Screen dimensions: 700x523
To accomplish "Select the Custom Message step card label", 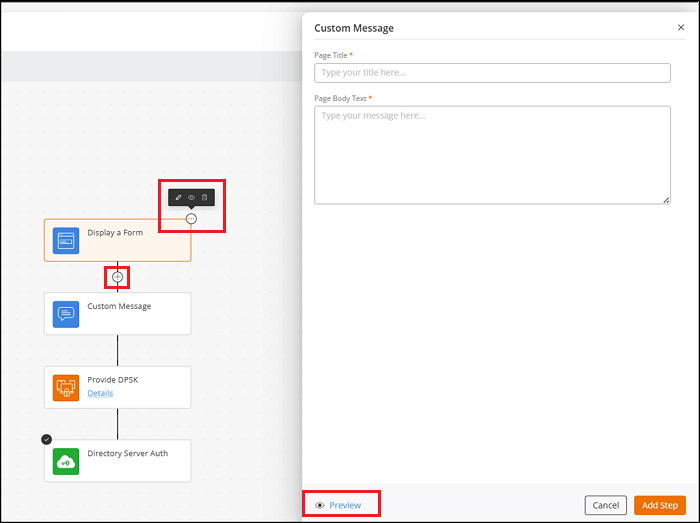I will [119, 306].
